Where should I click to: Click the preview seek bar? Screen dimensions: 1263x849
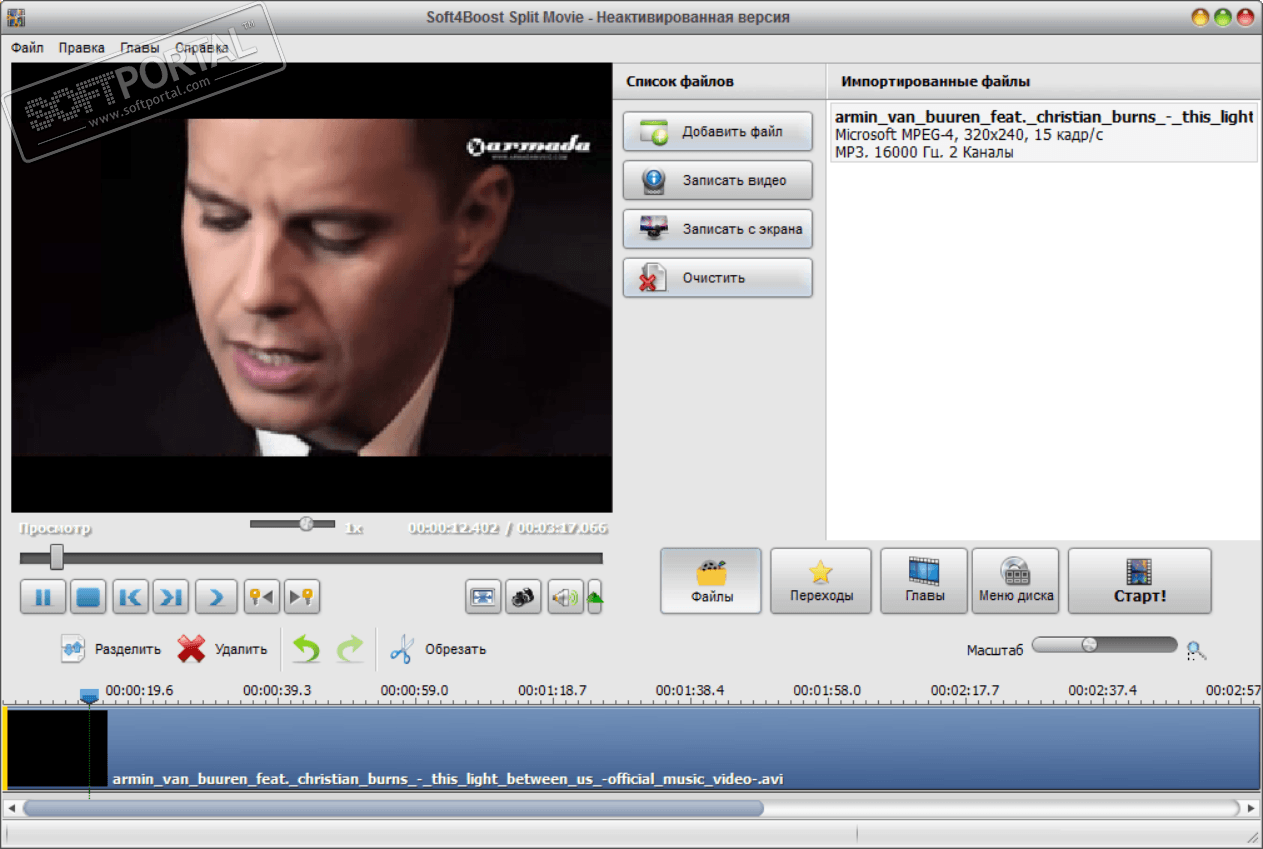click(x=311, y=558)
